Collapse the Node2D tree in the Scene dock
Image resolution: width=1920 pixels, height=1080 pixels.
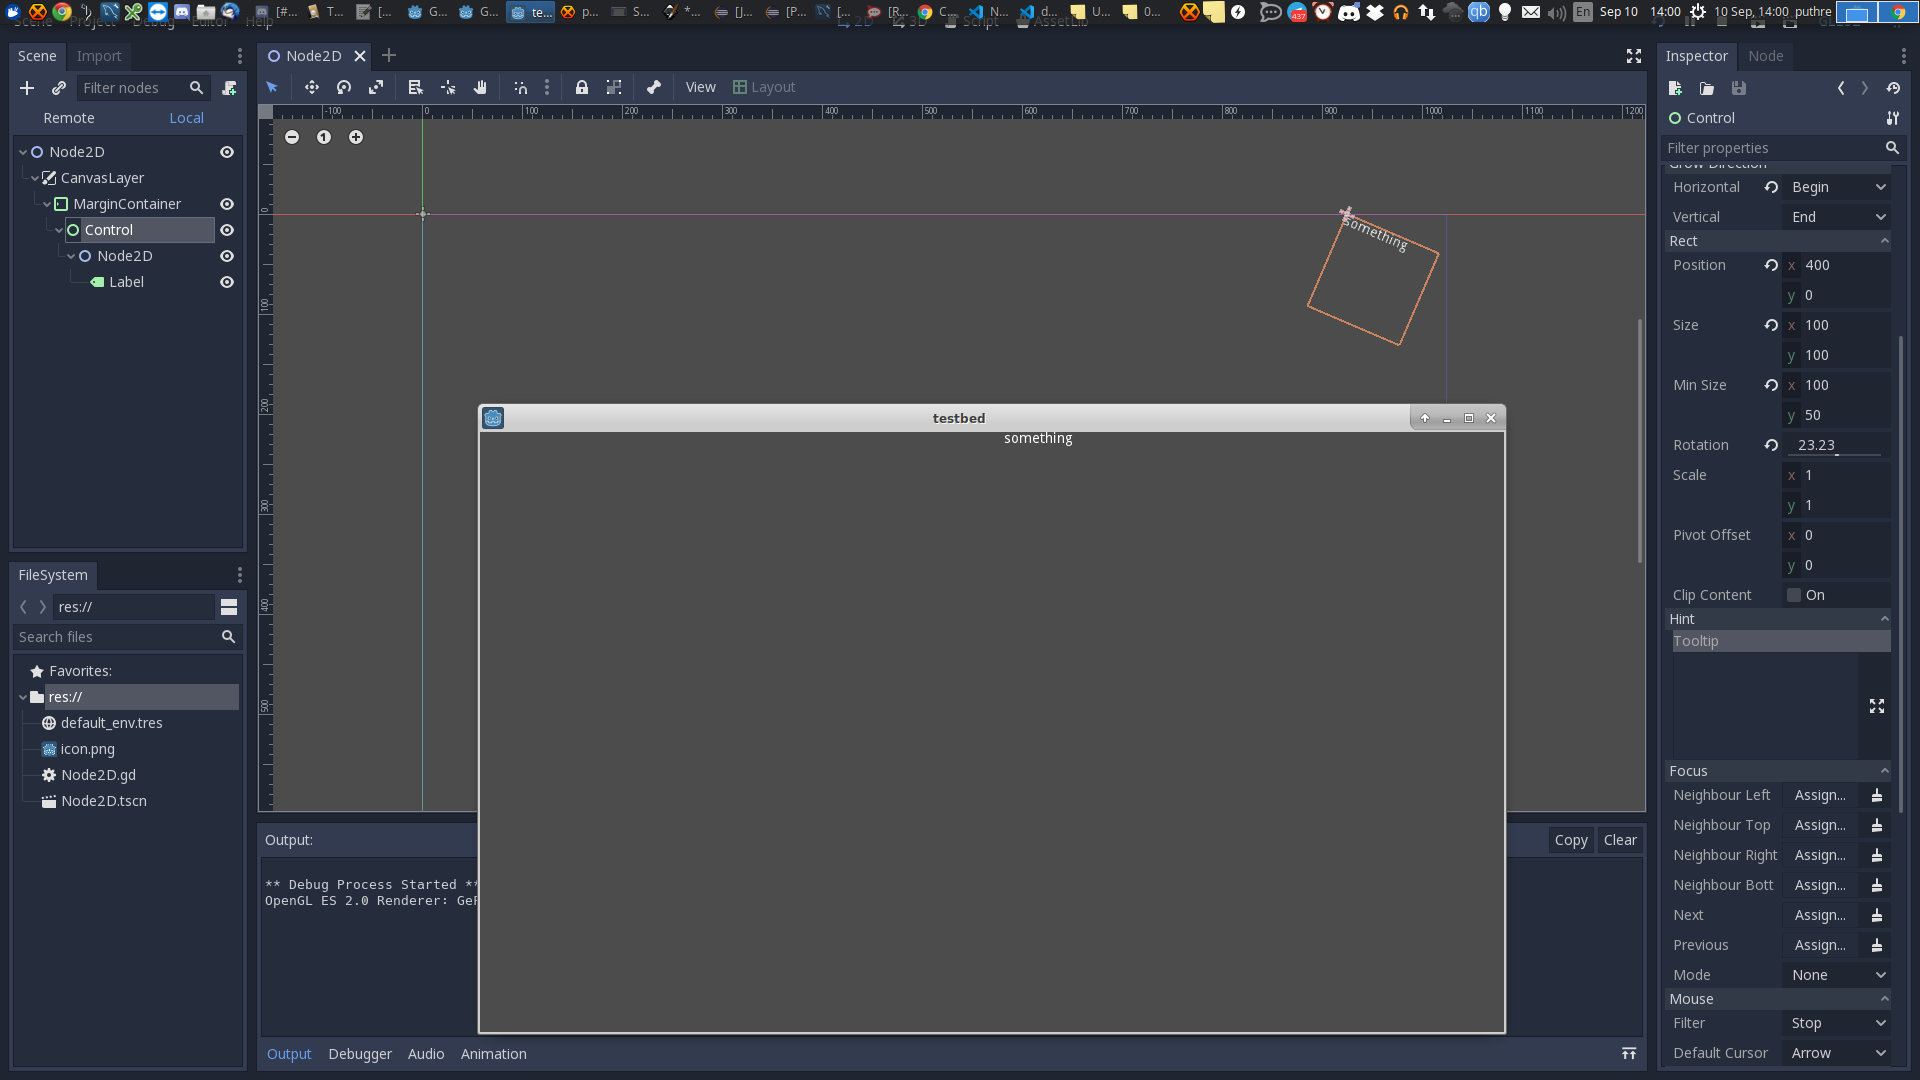(22, 151)
